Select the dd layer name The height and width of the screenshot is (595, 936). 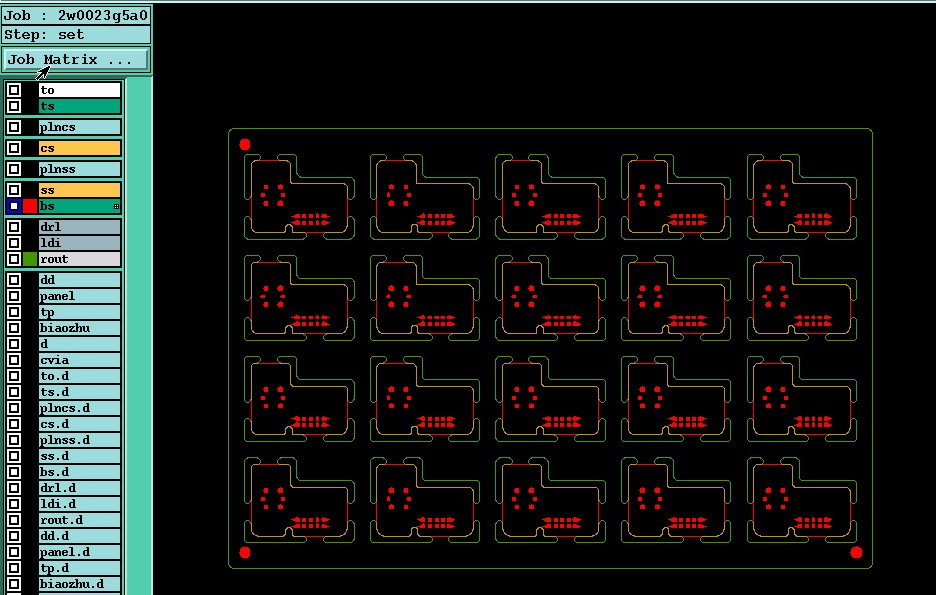pos(79,280)
